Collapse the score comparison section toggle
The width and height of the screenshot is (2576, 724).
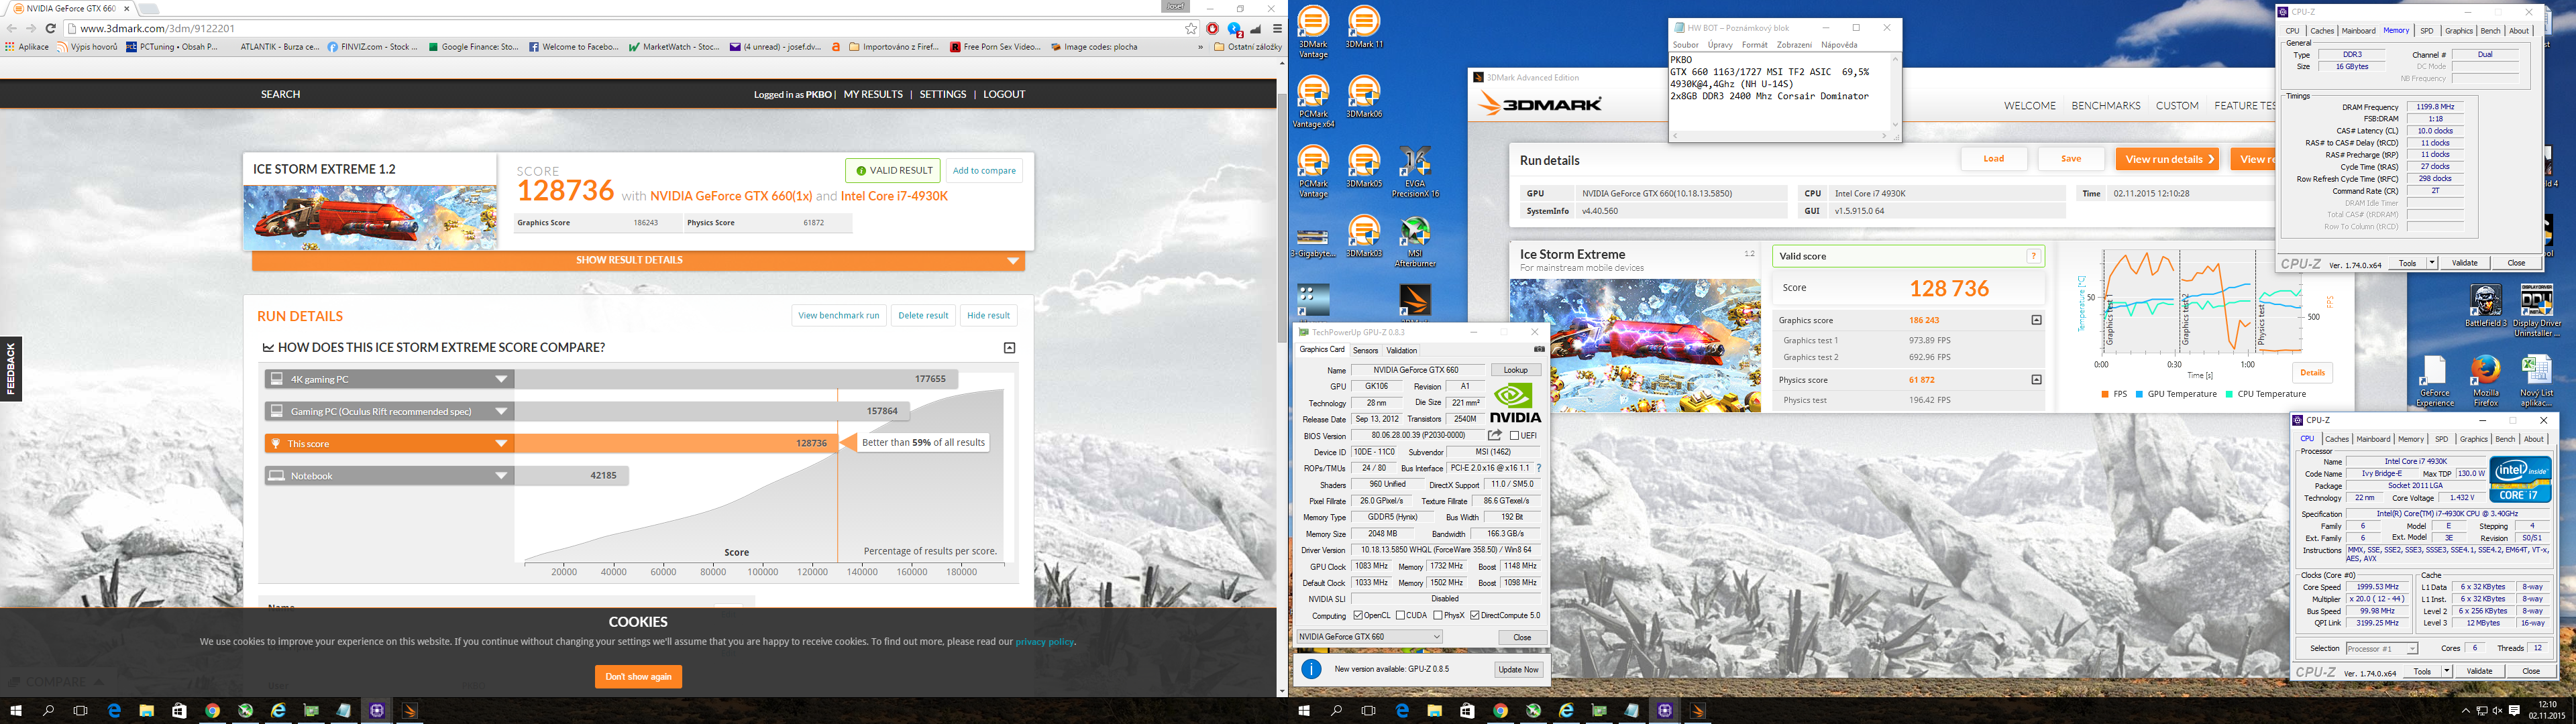pyautogui.click(x=1010, y=348)
